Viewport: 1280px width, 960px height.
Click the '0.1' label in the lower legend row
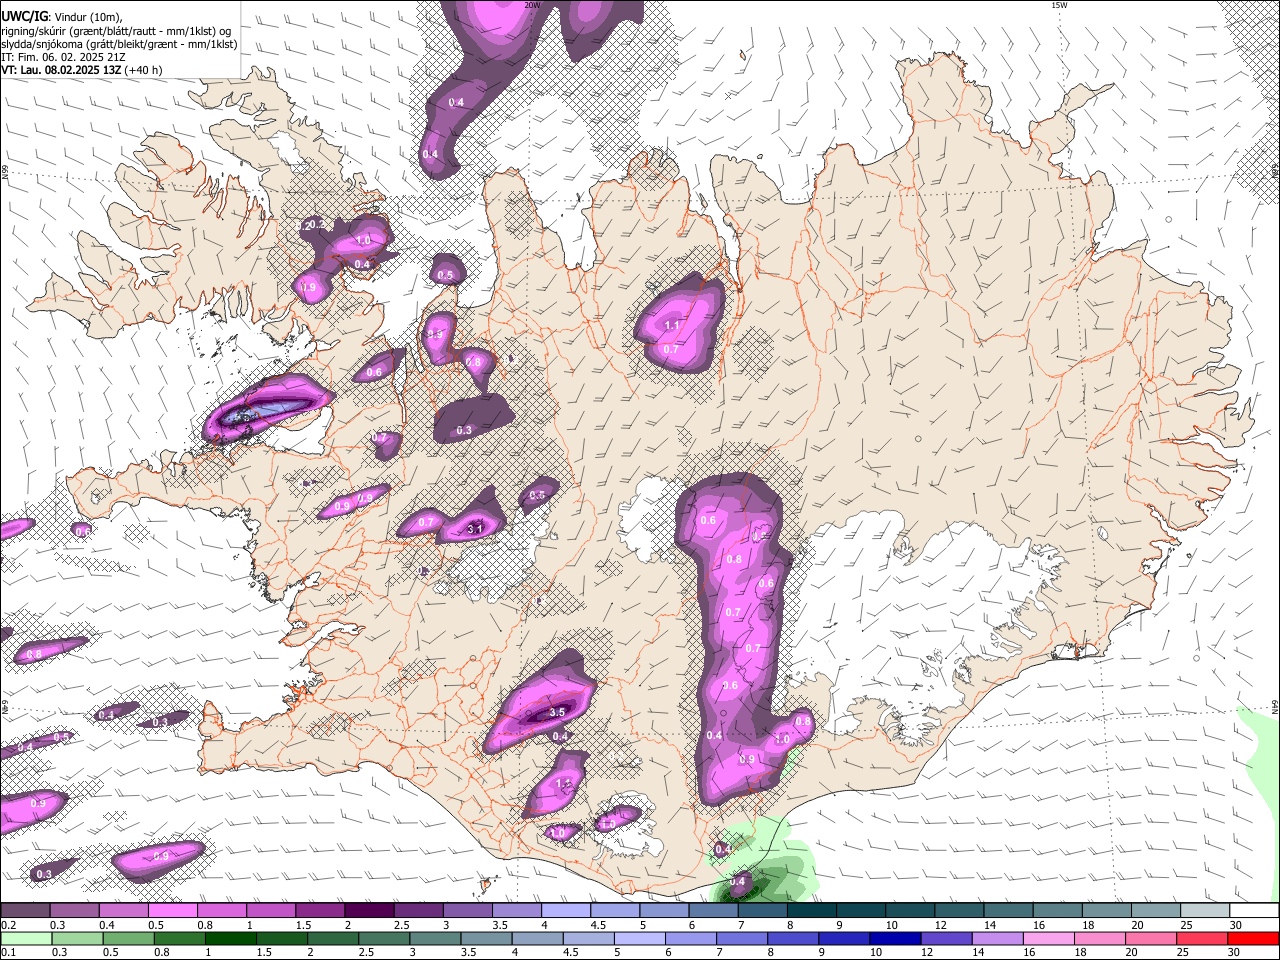tap(8, 952)
